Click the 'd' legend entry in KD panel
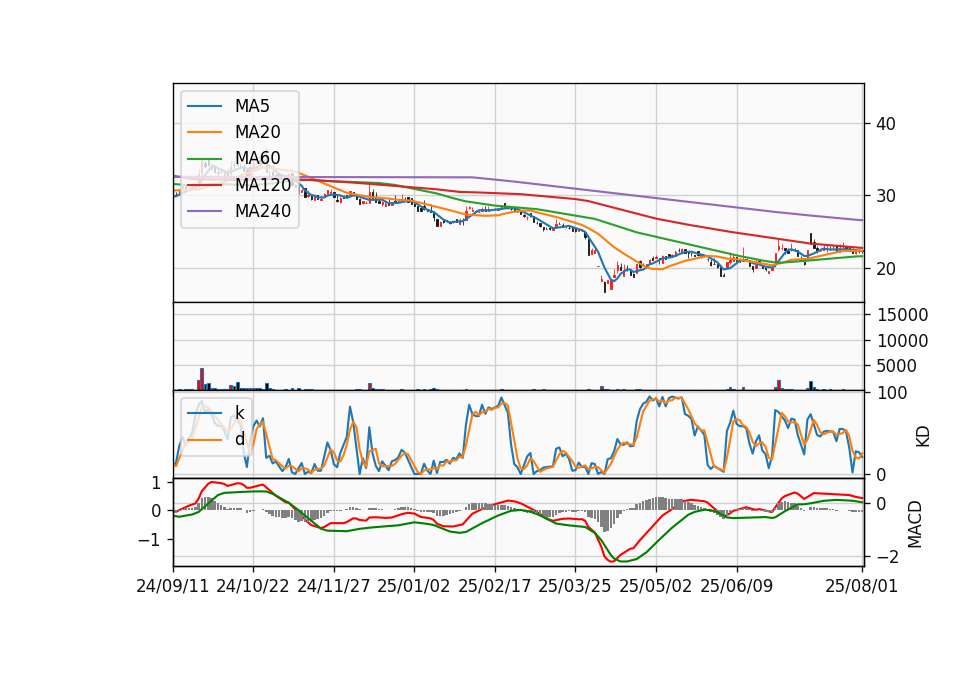 click(x=239, y=439)
